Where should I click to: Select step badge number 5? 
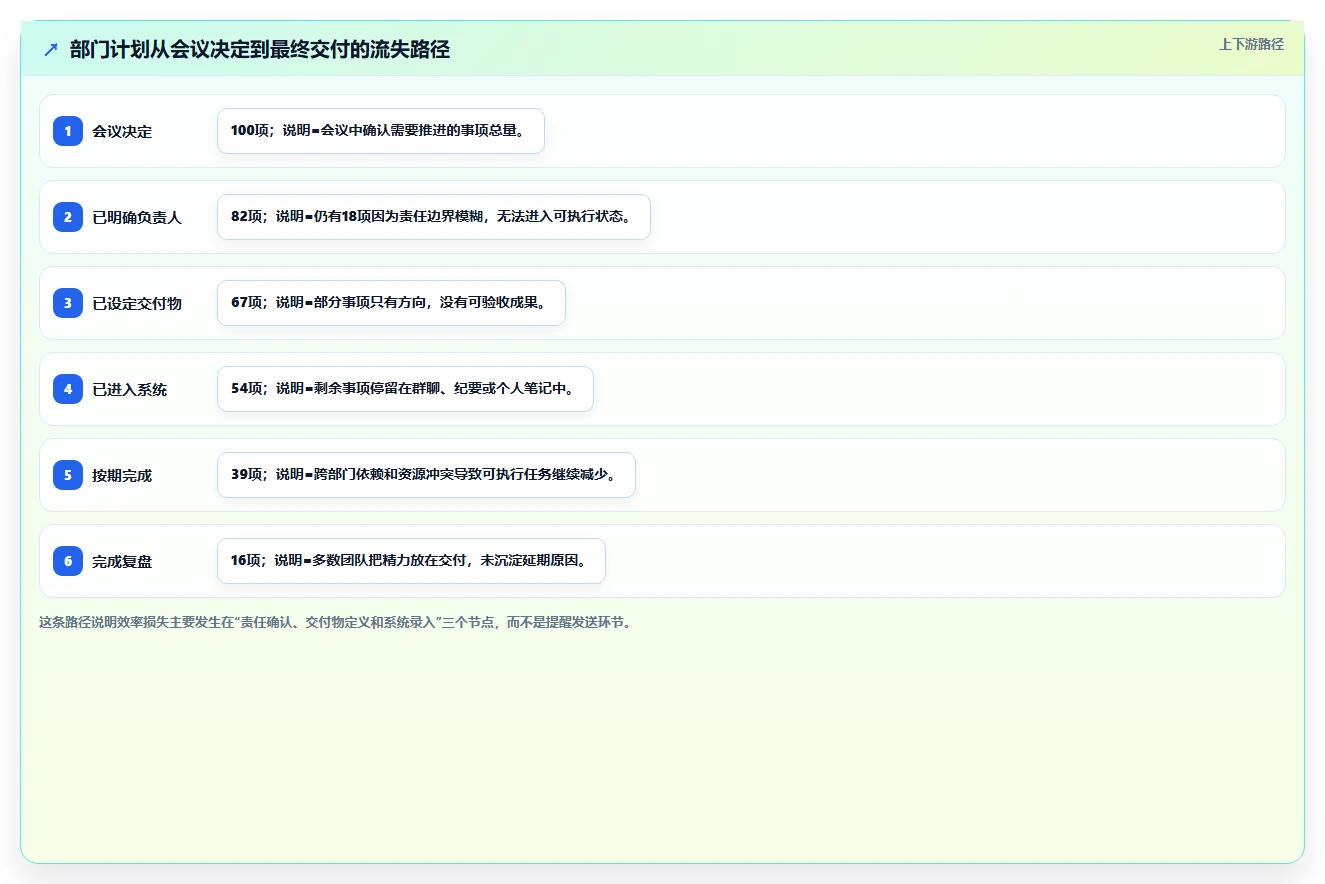pyautogui.click(x=68, y=475)
